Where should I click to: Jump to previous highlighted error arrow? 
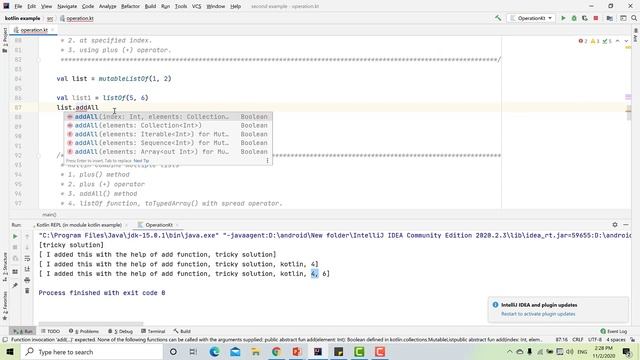tap(618, 41)
